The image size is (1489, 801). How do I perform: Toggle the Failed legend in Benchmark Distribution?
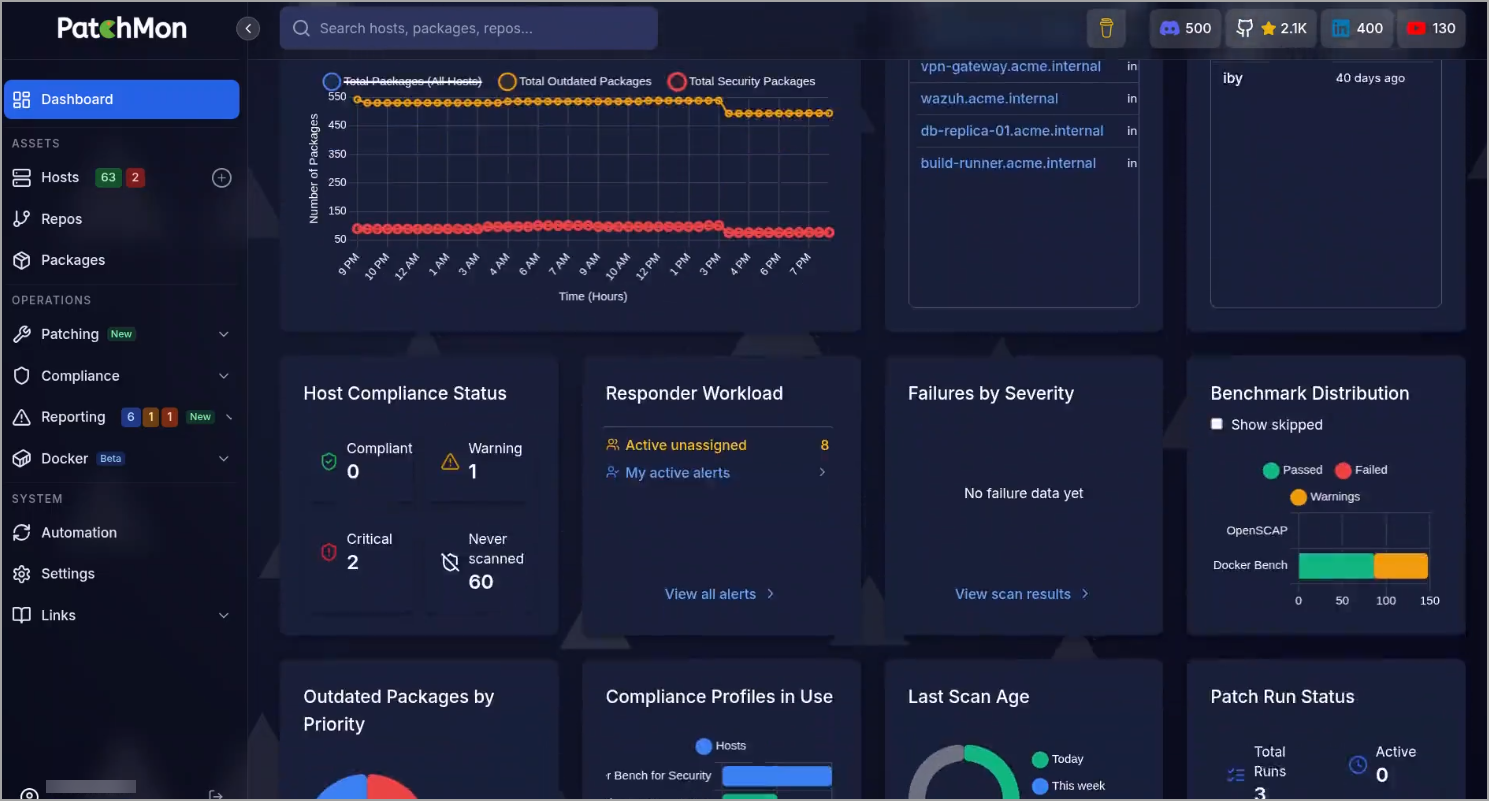(1361, 470)
